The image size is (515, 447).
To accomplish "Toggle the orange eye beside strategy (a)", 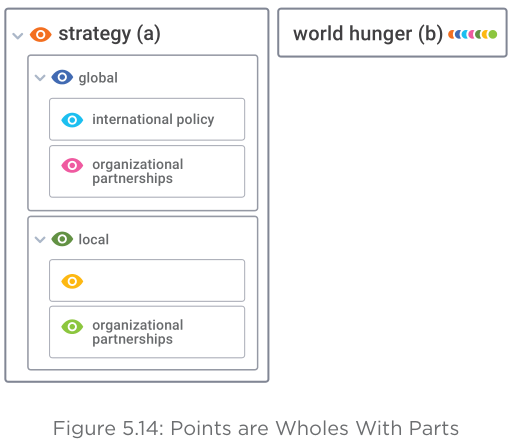I will [41, 34].
